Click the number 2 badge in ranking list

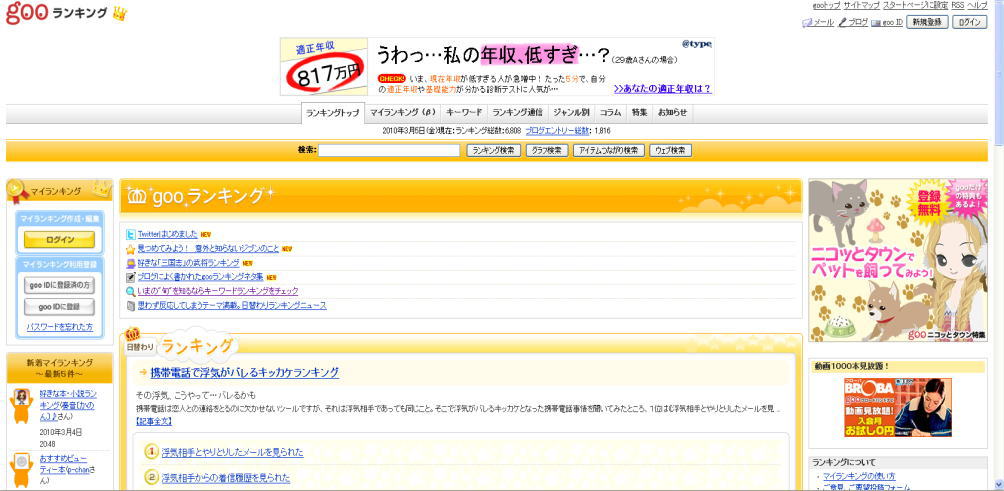click(152, 478)
